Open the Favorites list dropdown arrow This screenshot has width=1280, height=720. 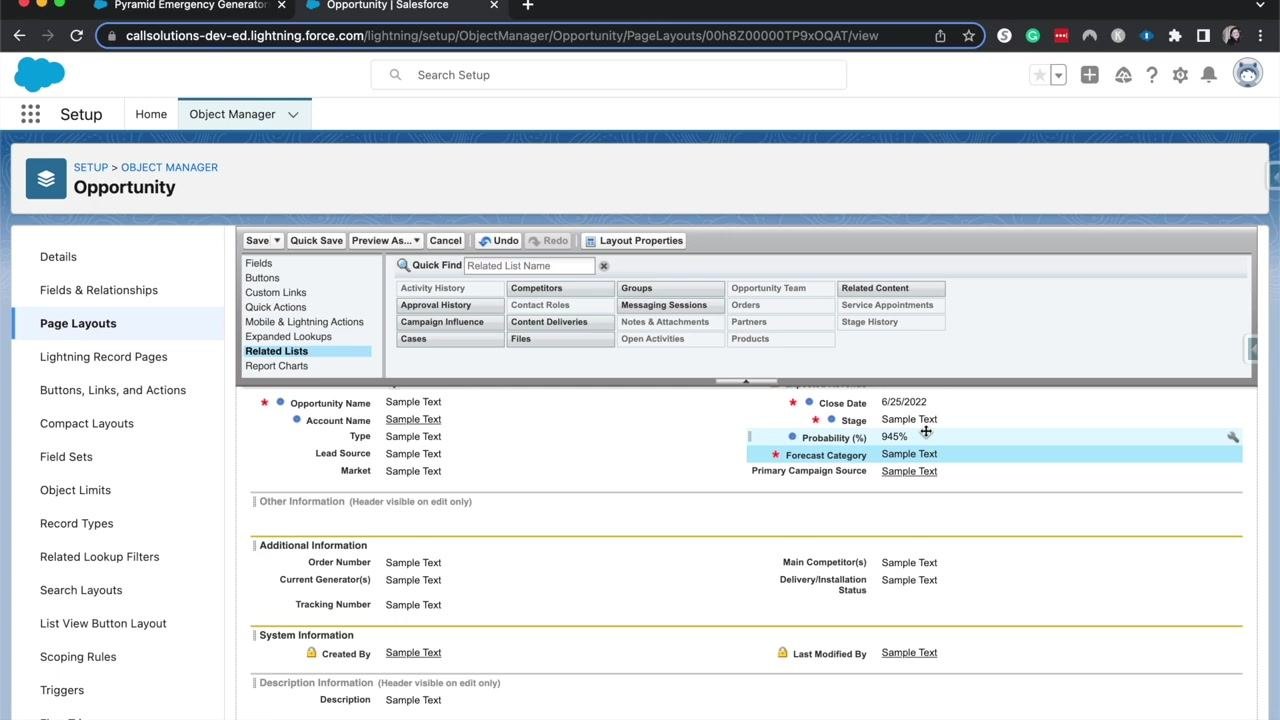[x=1058, y=75]
